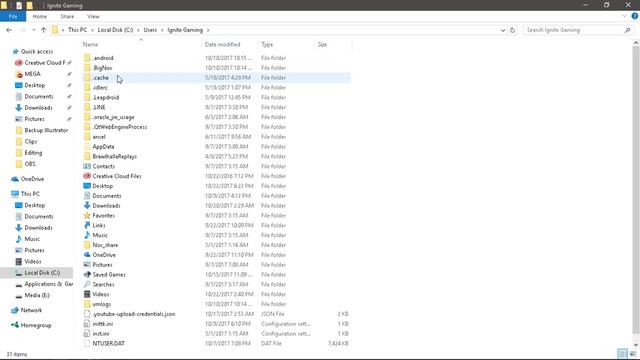The image size is (640, 360).
Task: Open the View ribbon tab
Action: [93, 16]
